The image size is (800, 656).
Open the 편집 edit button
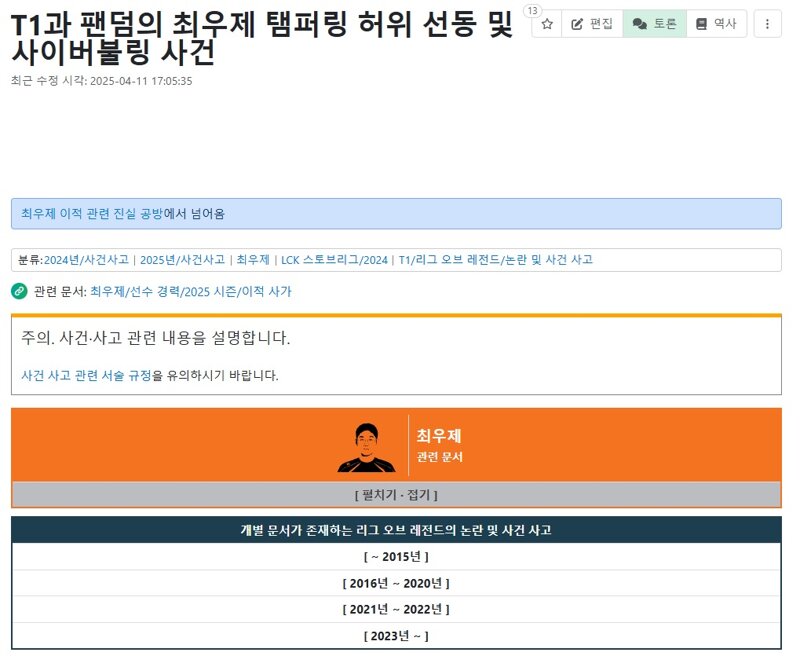(x=592, y=24)
